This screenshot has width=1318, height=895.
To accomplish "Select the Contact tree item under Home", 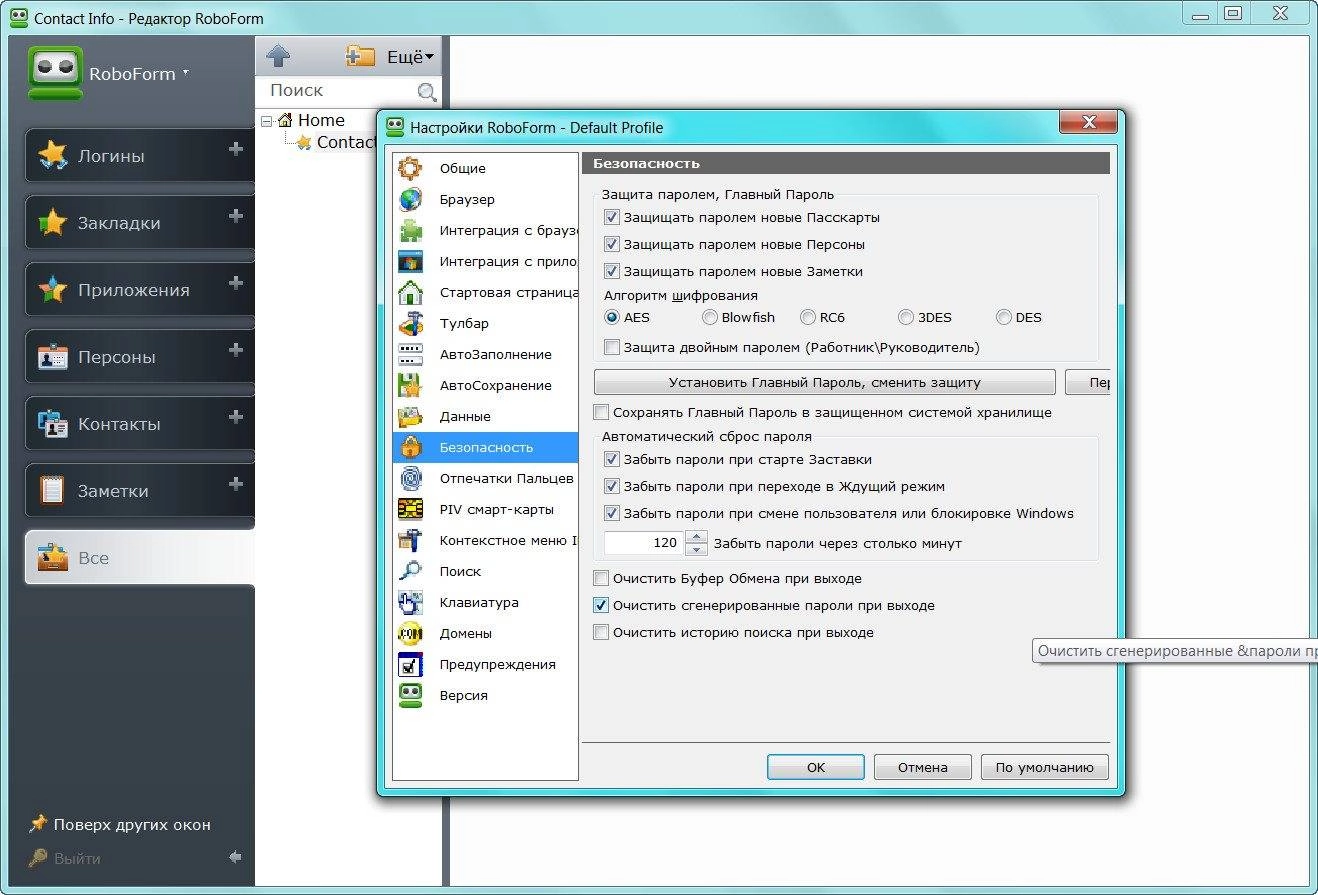I will [x=336, y=142].
